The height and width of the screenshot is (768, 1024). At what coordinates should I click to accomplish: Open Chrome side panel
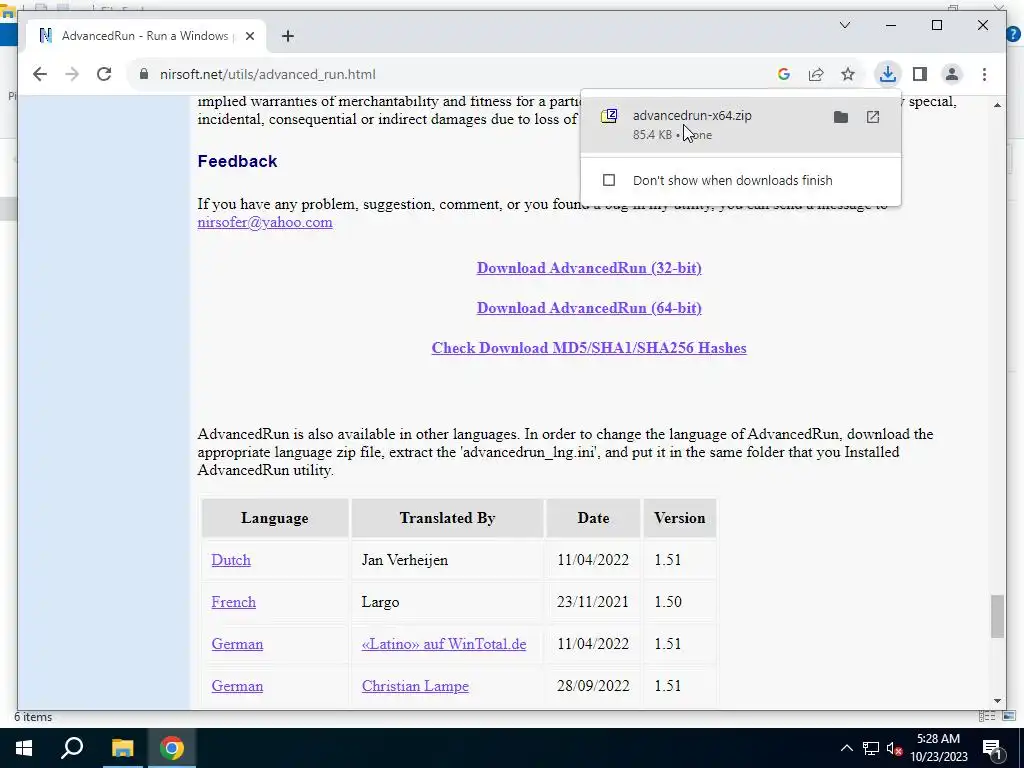[920, 74]
